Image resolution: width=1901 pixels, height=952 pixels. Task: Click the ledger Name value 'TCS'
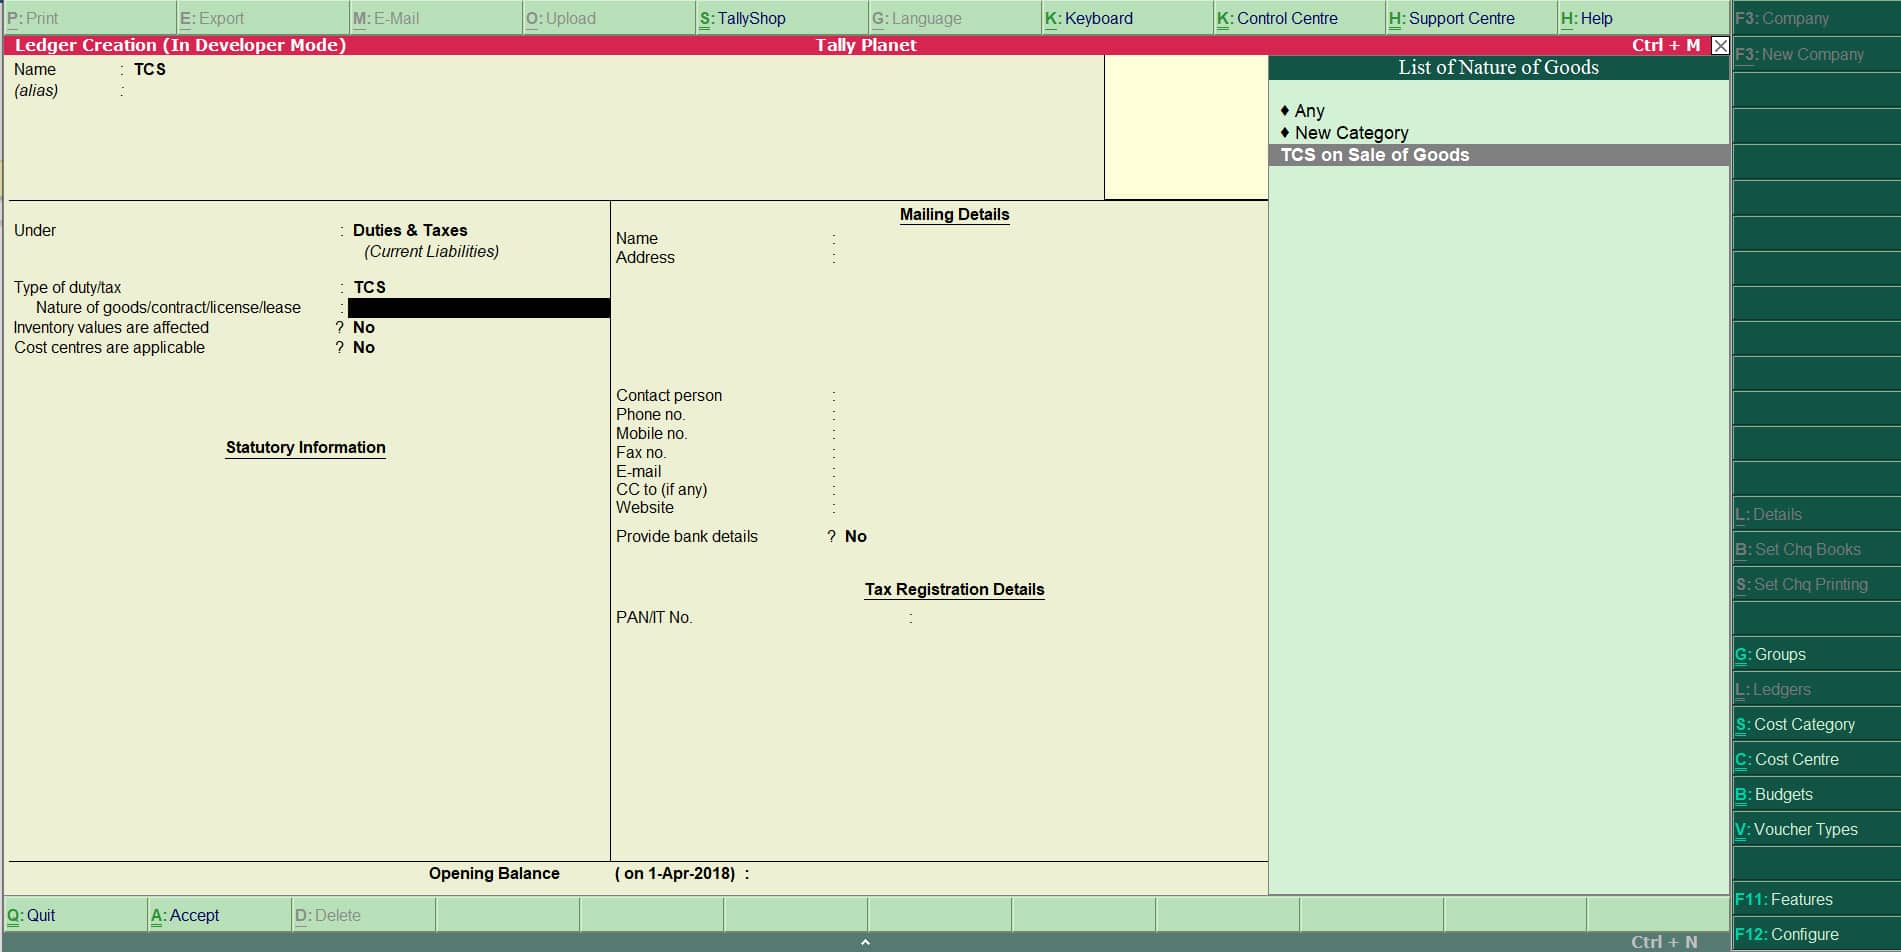click(x=150, y=69)
